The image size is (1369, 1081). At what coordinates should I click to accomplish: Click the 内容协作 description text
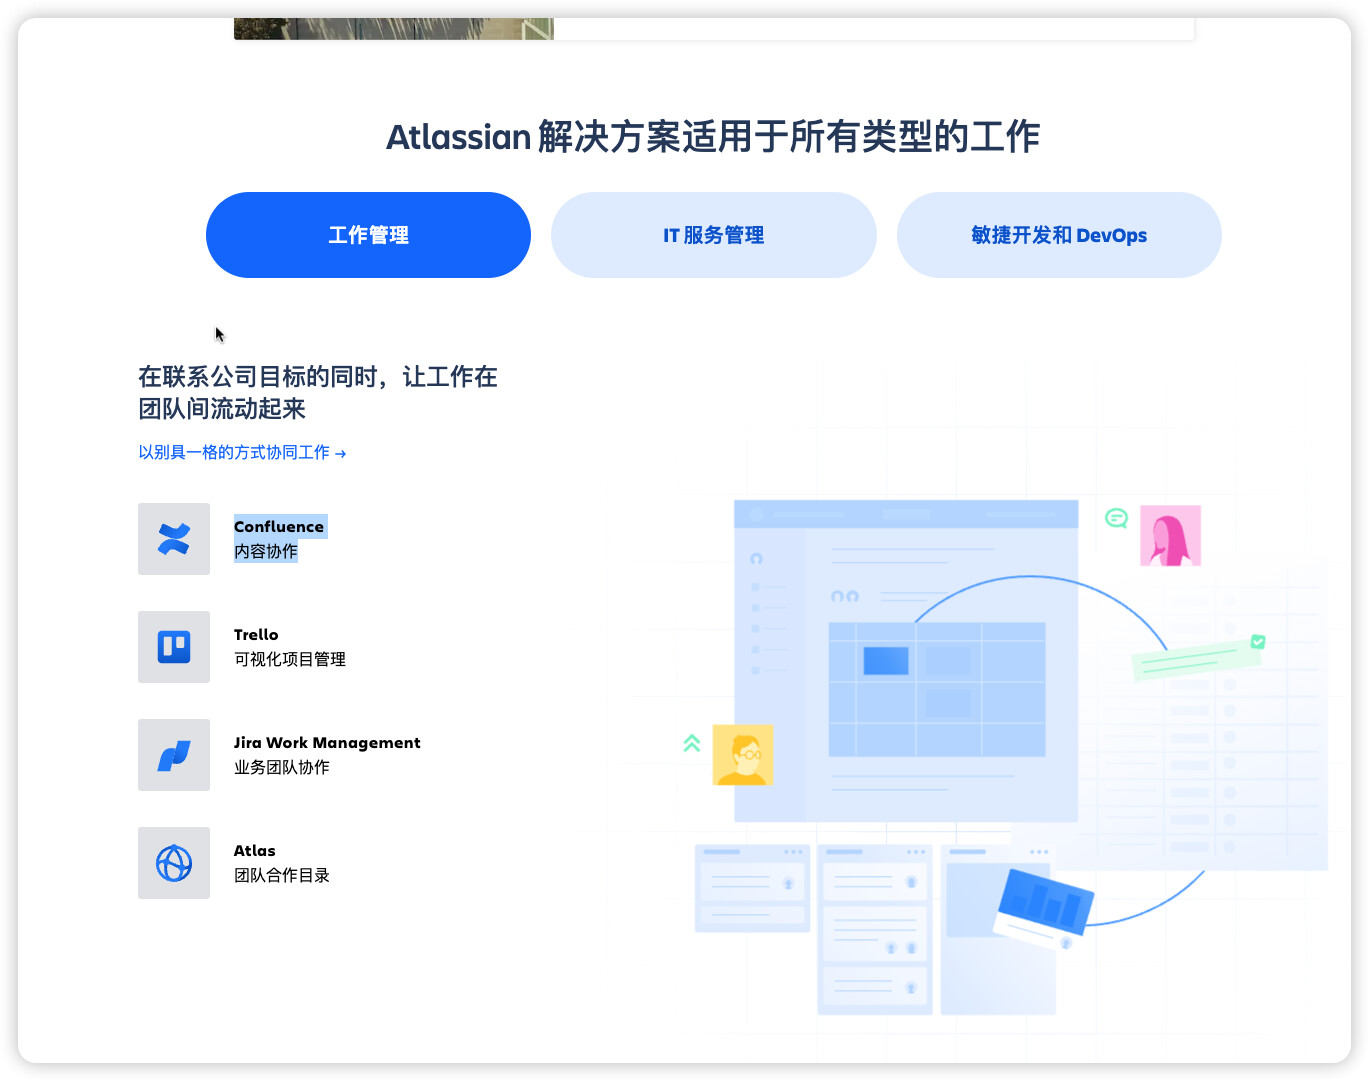[266, 551]
